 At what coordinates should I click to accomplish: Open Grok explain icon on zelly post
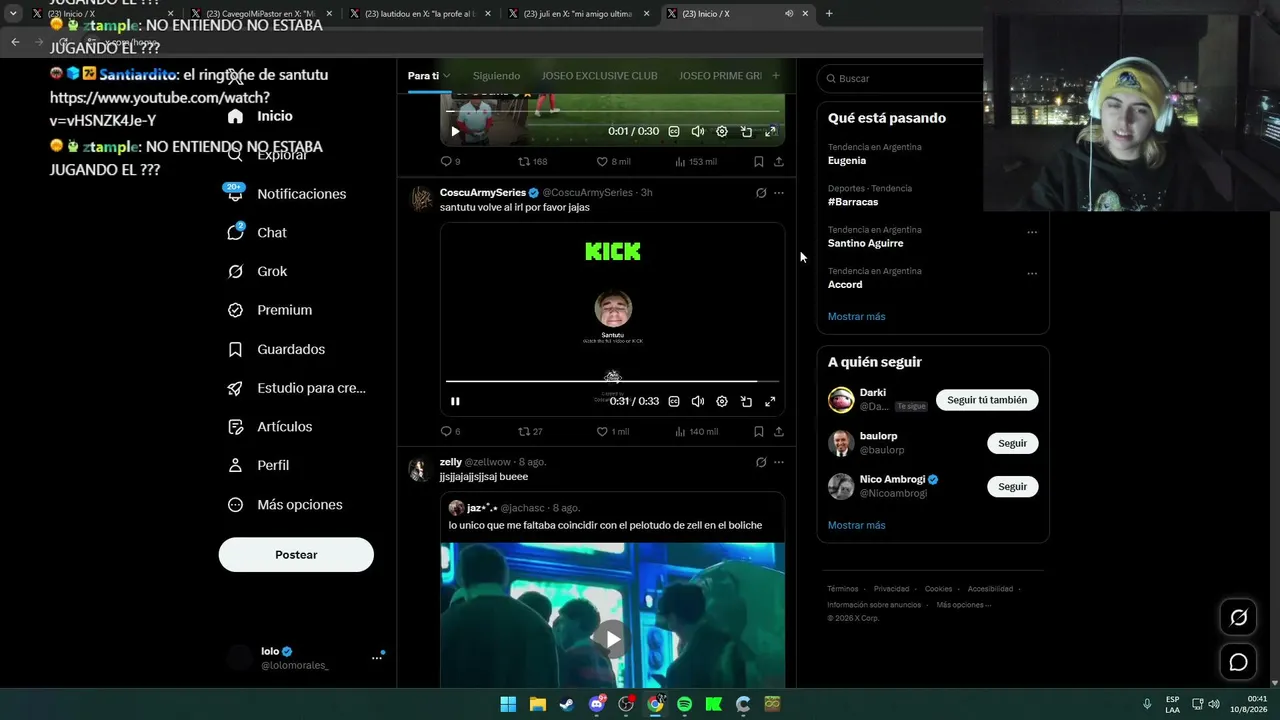[761, 462]
